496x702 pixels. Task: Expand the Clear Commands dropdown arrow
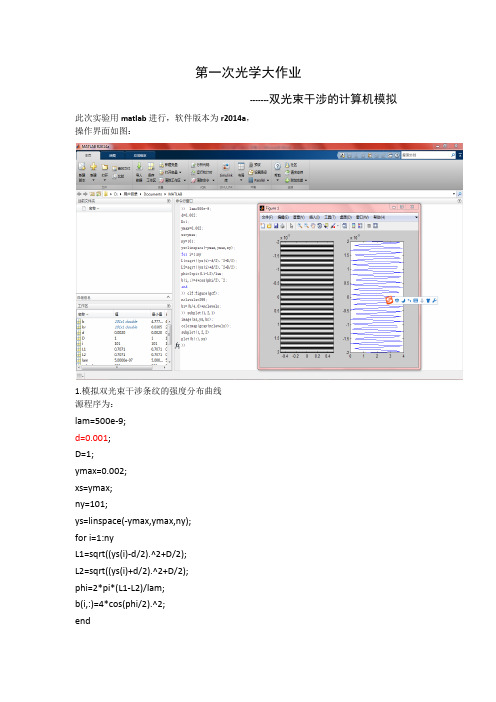pos(213,180)
